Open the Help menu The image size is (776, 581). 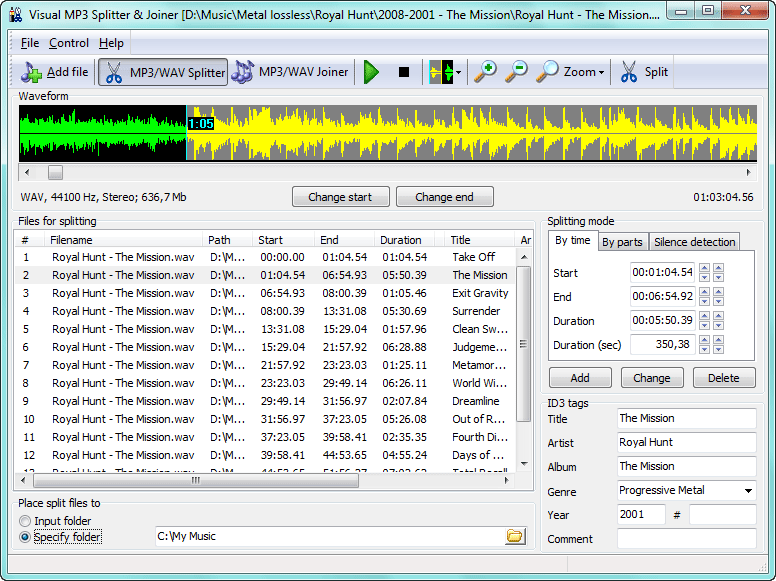coord(111,43)
